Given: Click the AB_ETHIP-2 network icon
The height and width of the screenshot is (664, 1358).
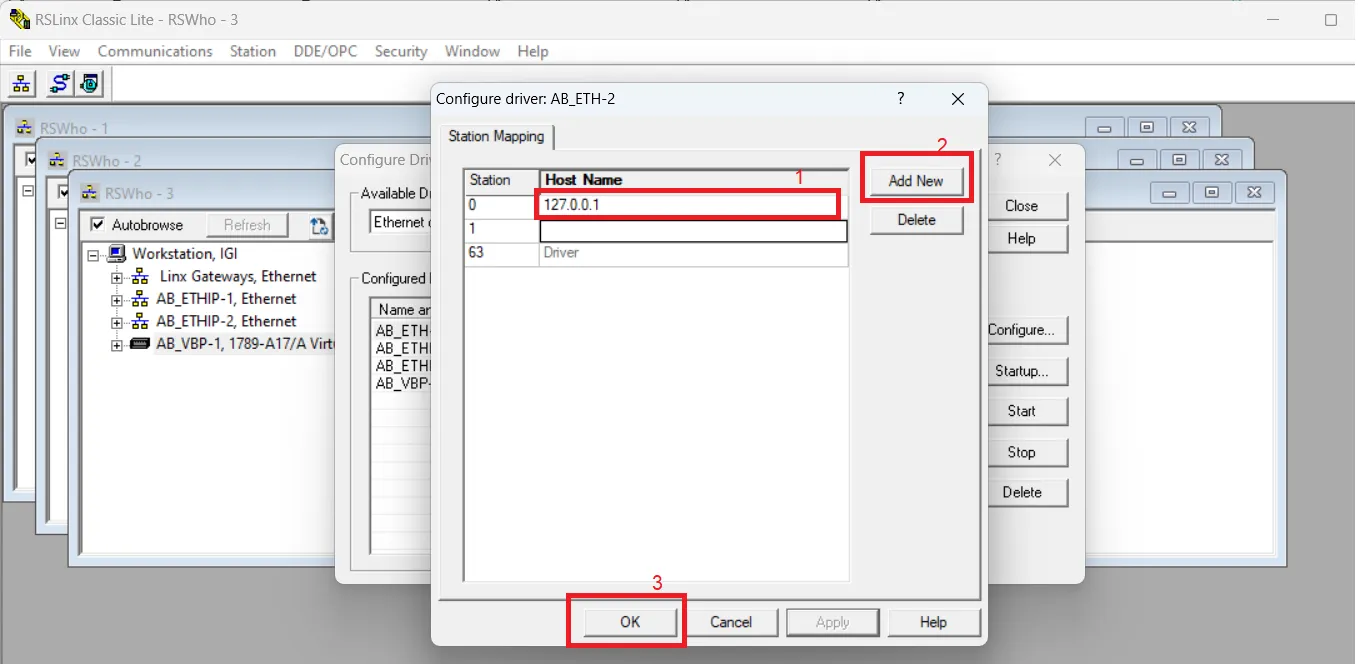Looking at the screenshot, I should (x=140, y=321).
